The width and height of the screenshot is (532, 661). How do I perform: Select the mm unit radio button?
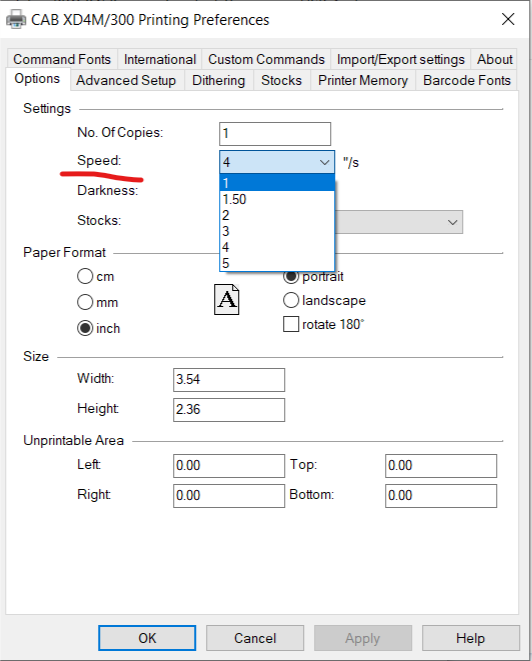coord(85,302)
